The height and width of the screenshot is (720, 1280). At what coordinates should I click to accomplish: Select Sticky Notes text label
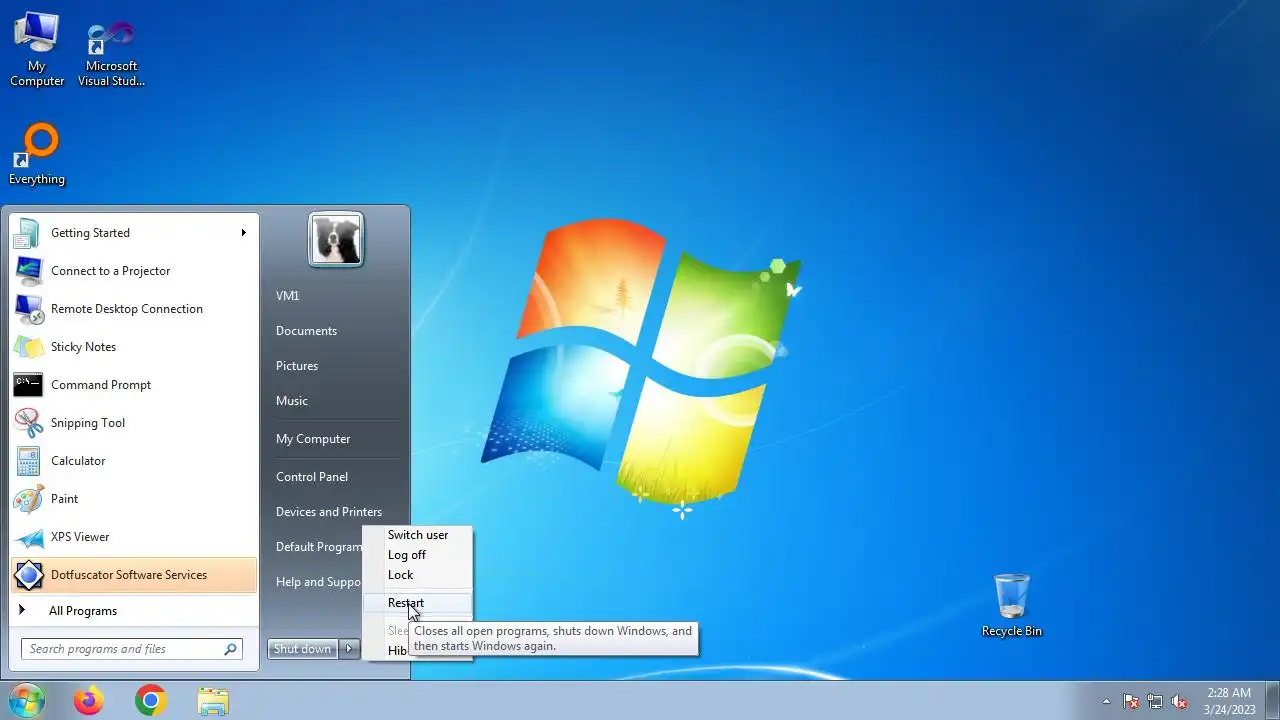[83, 347]
